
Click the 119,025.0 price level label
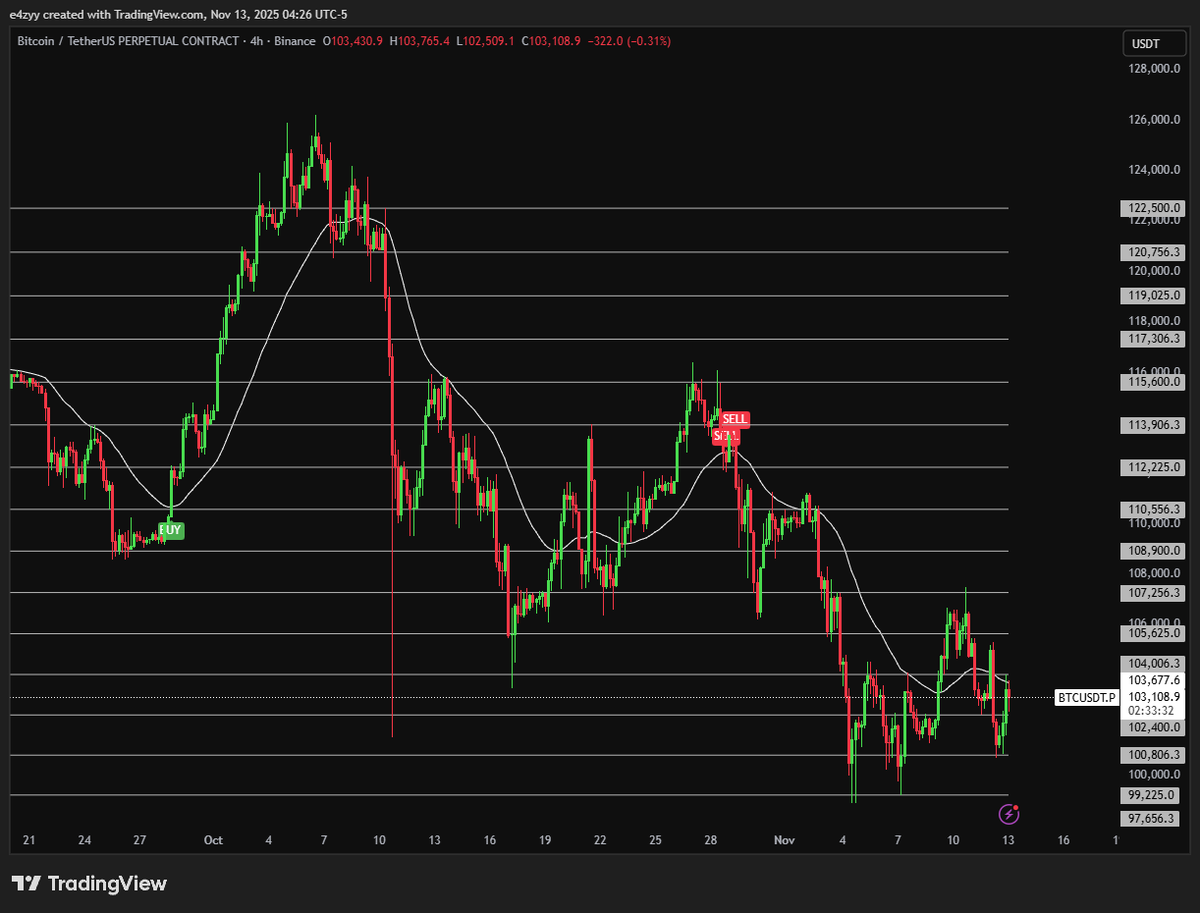1153,296
